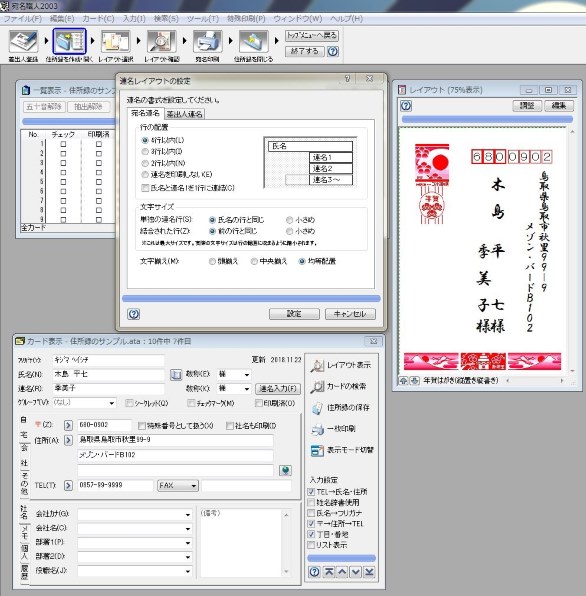586x596 pixels.
Task: Open the layout confirmation magnifier icon
Action: [162, 41]
